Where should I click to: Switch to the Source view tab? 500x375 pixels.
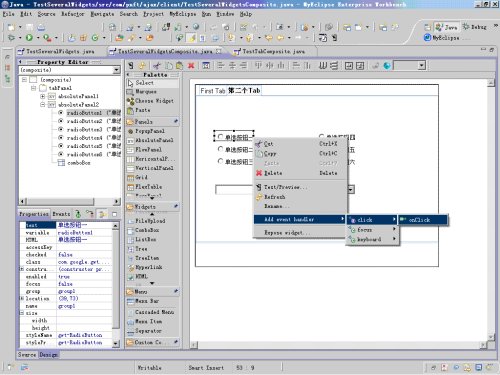[27, 355]
